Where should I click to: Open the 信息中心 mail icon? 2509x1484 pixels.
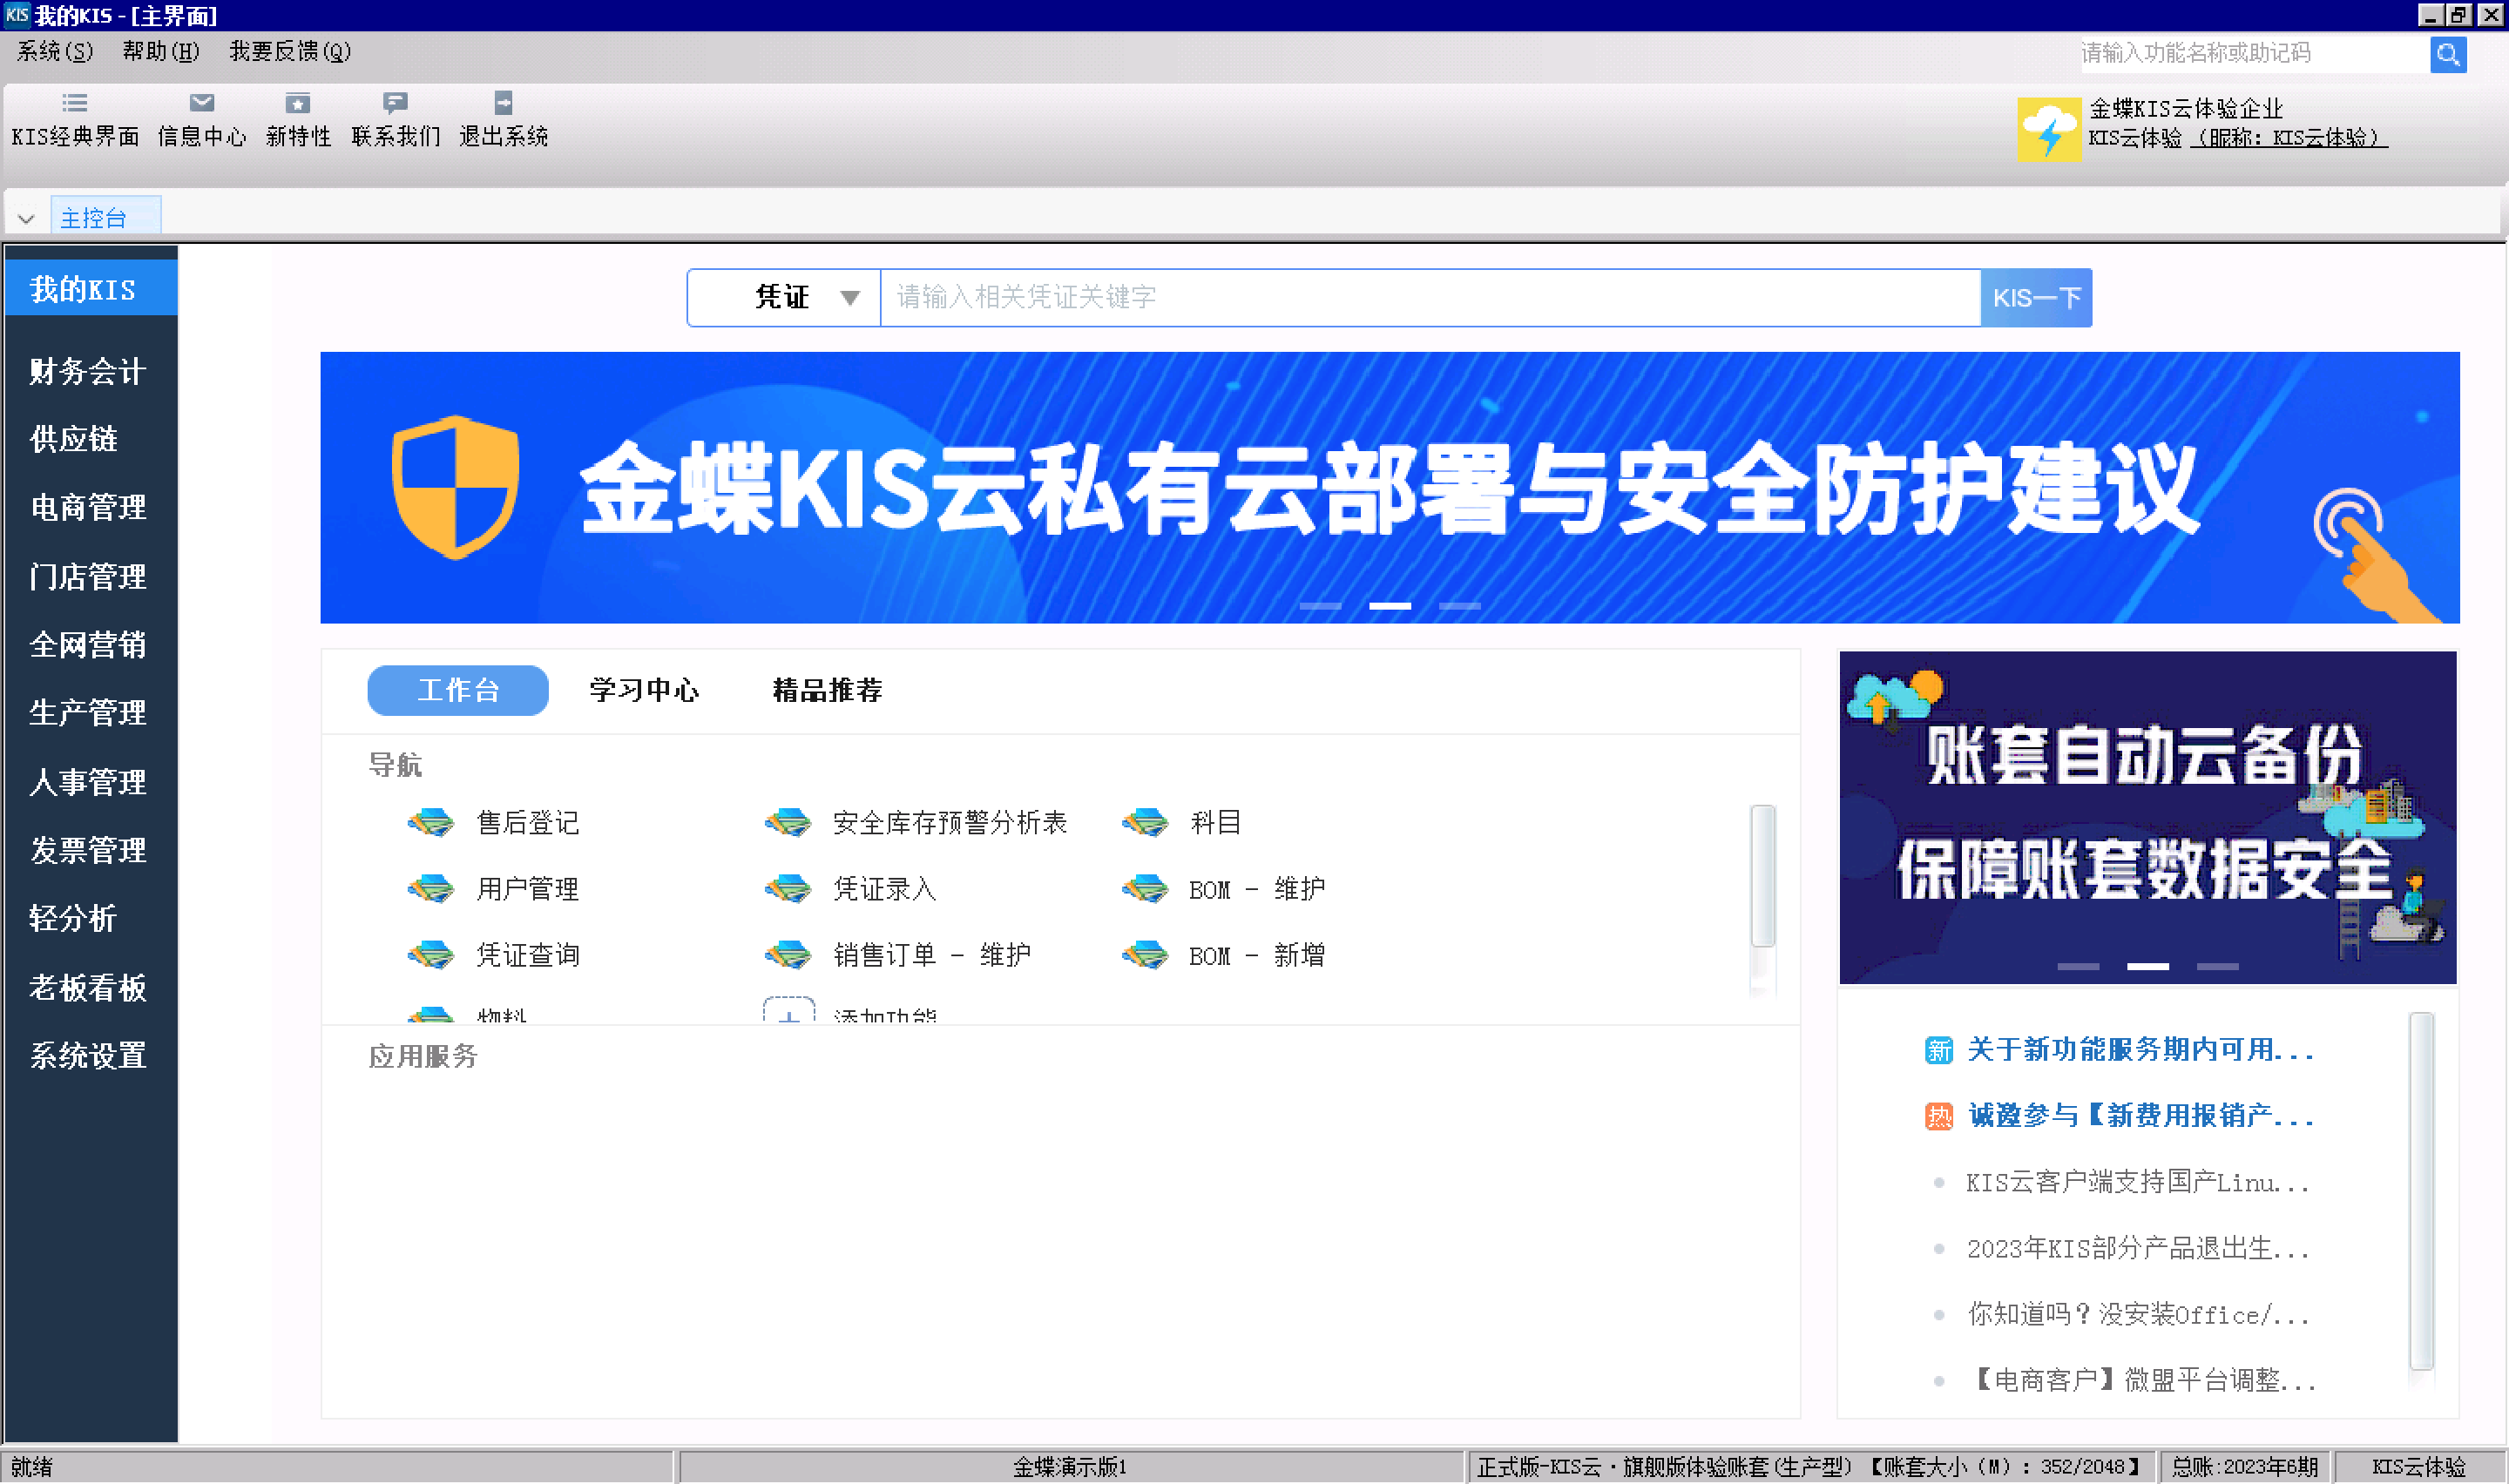click(202, 102)
